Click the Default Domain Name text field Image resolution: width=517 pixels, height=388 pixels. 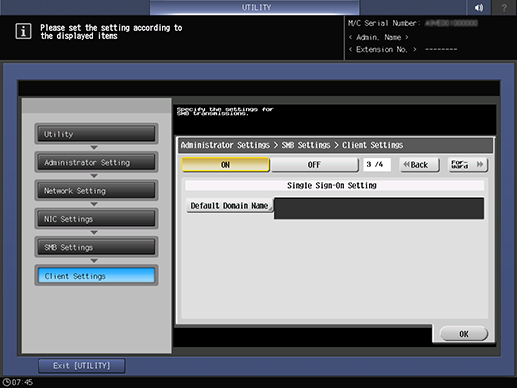379,208
